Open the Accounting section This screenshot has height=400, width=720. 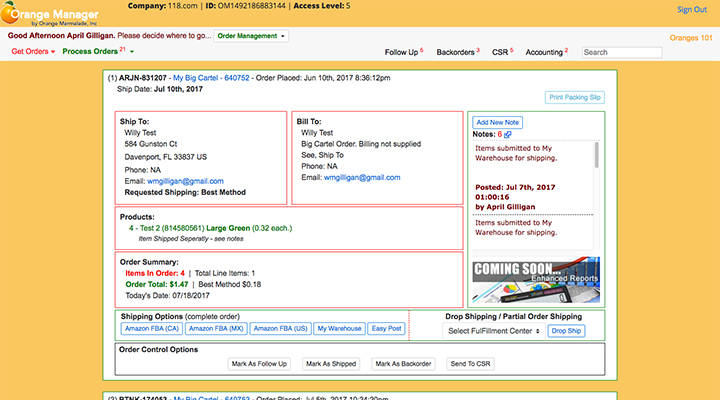pyautogui.click(x=546, y=52)
